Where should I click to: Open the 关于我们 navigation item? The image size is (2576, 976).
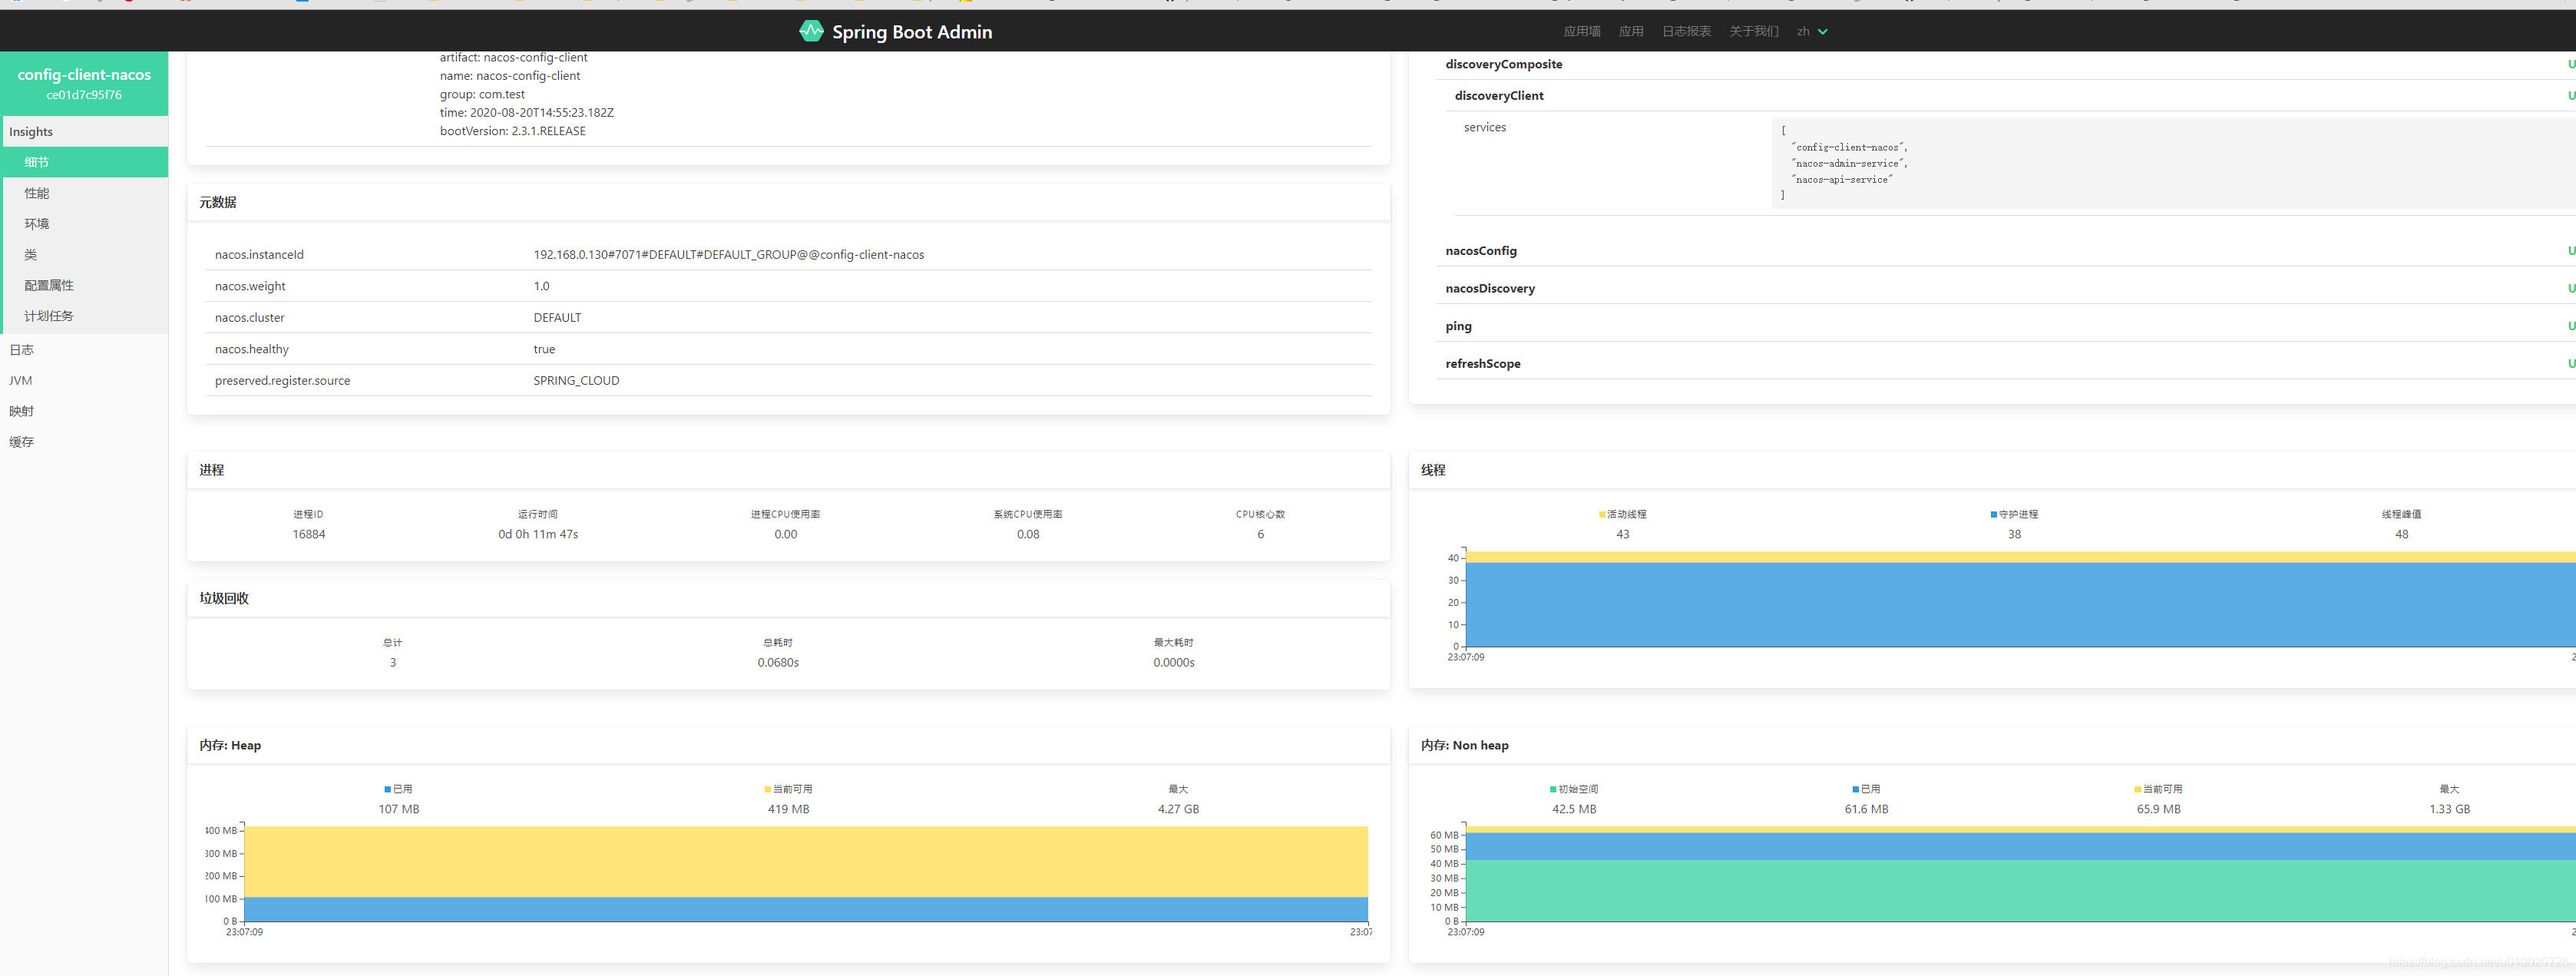pos(1753,32)
